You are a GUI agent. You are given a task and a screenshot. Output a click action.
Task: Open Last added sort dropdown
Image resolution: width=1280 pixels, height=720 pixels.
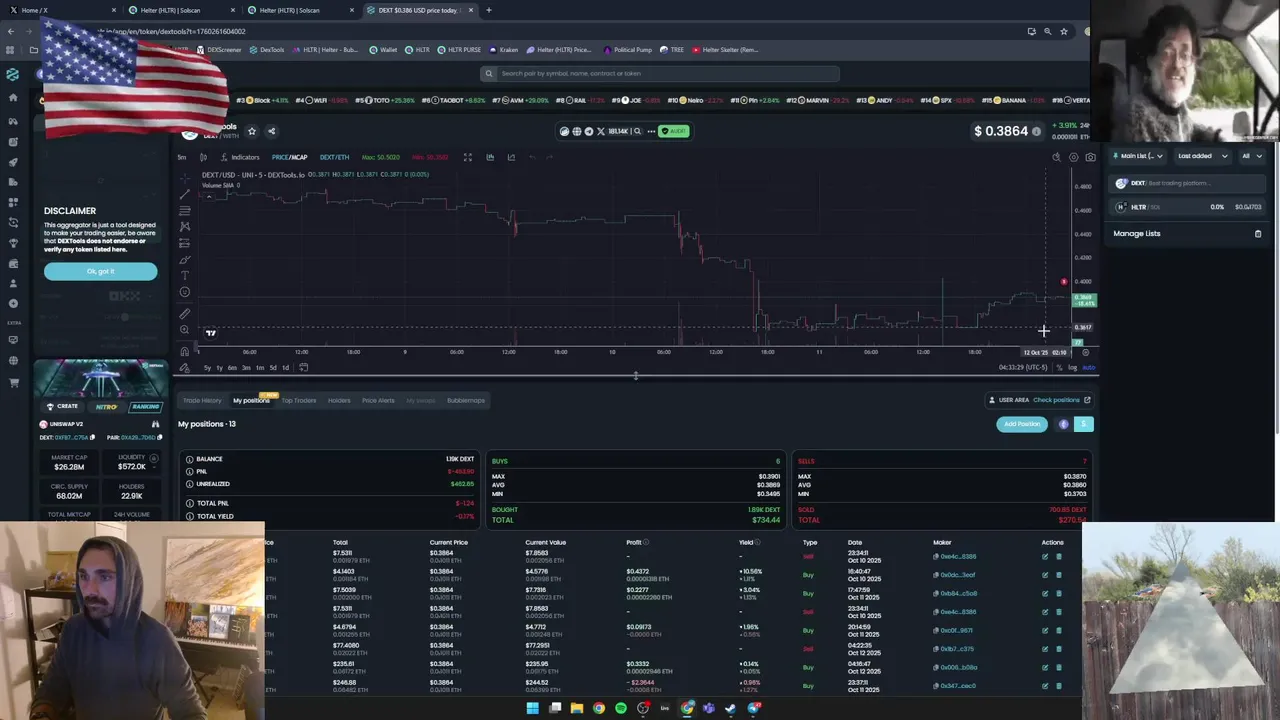click(1202, 156)
